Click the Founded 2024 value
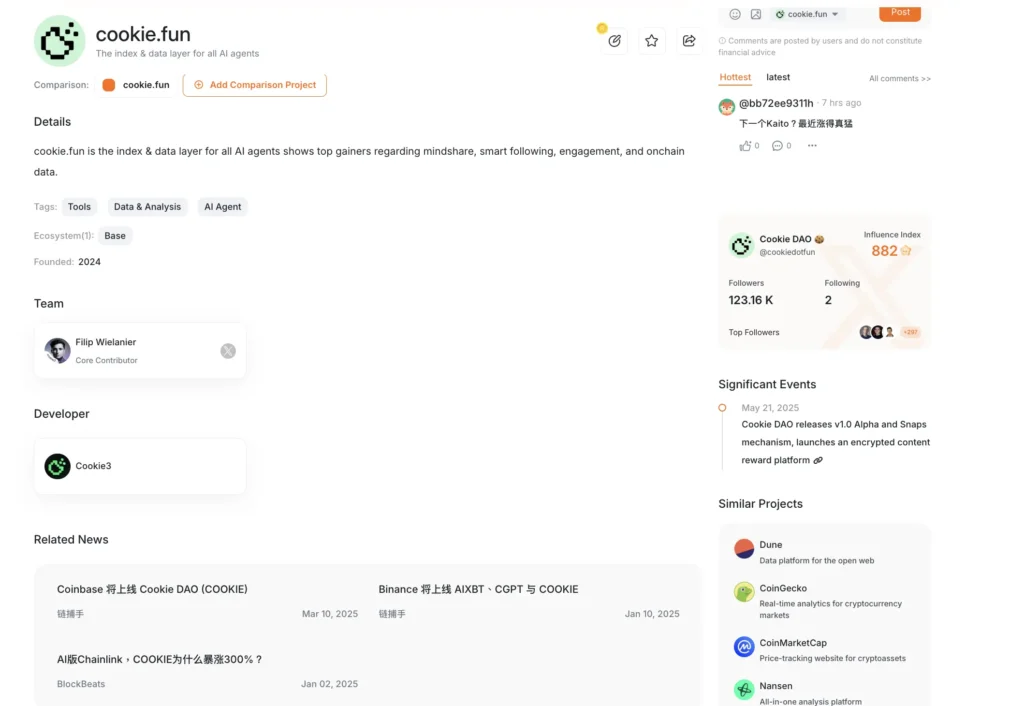Viewport: 1024px width, 706px height. (89, 262)
